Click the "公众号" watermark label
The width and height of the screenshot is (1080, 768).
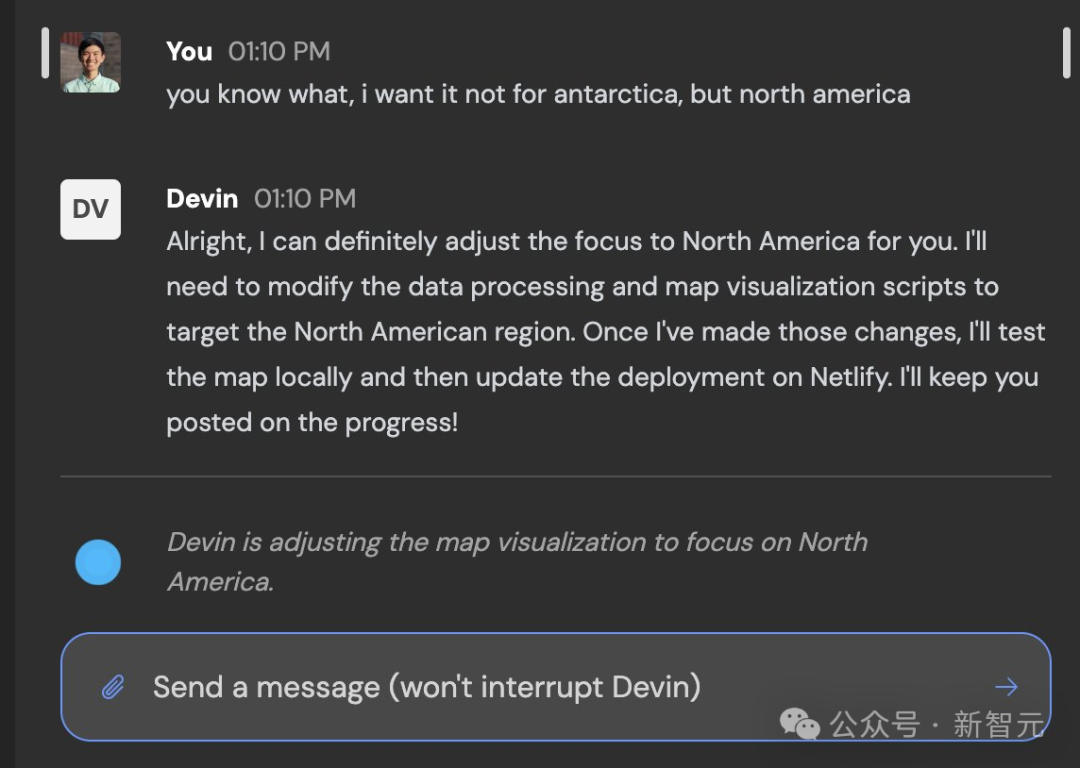874,724
